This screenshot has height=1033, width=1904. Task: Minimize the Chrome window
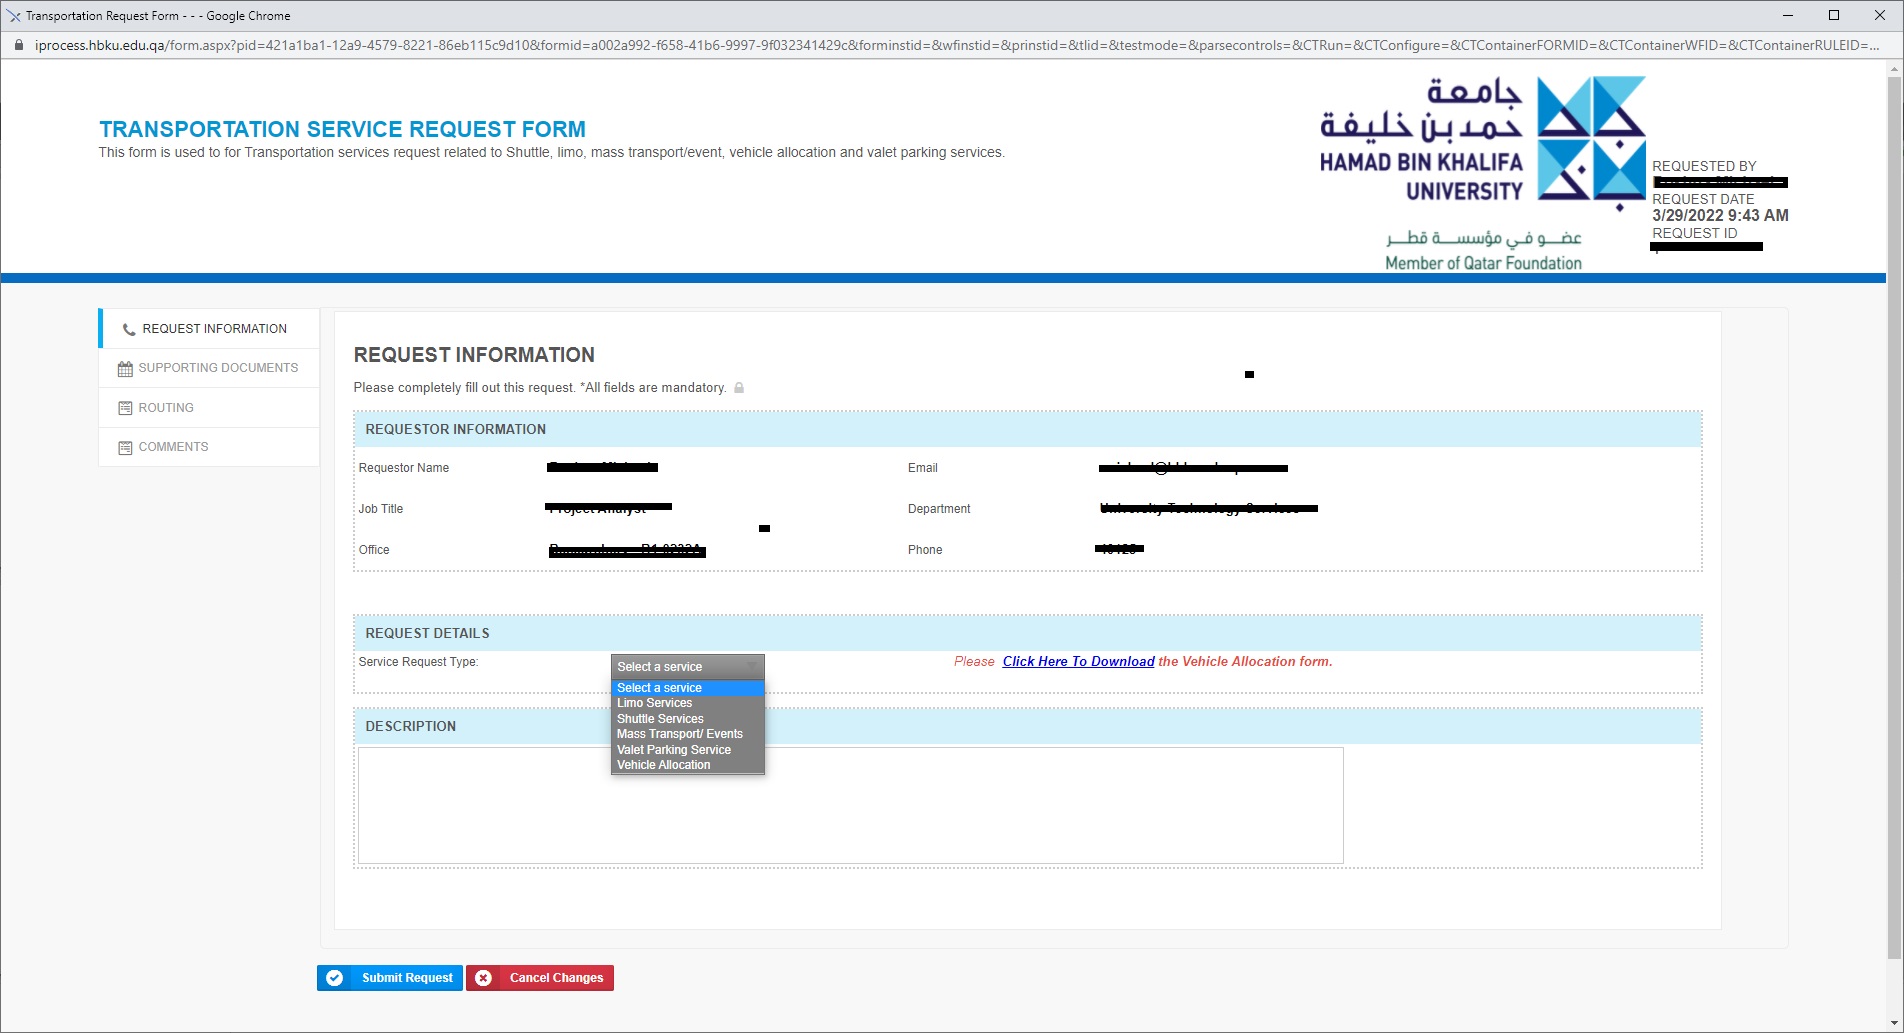(x=1788, y=15)
